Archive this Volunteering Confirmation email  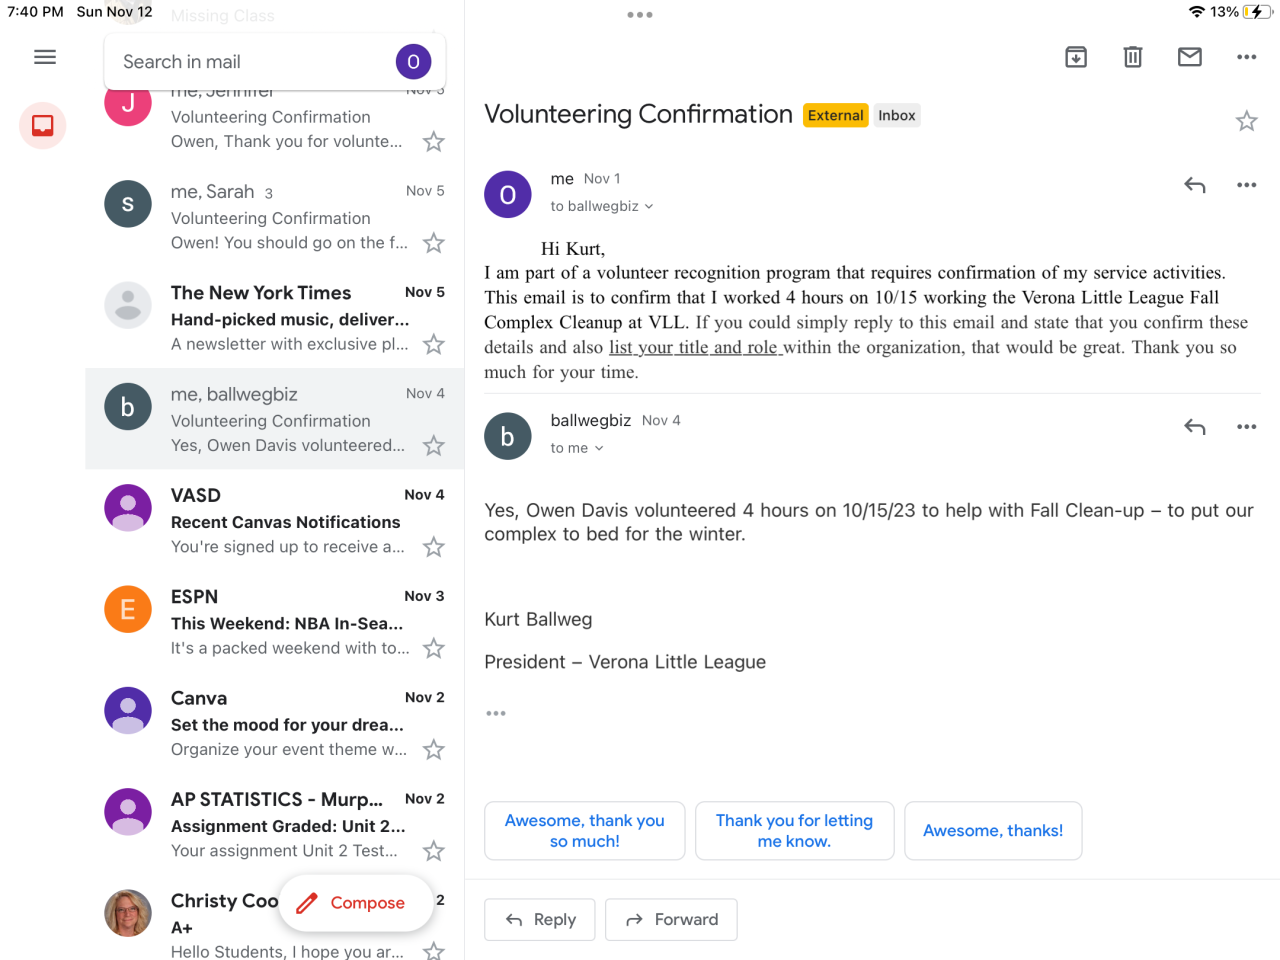[1076, 57]
